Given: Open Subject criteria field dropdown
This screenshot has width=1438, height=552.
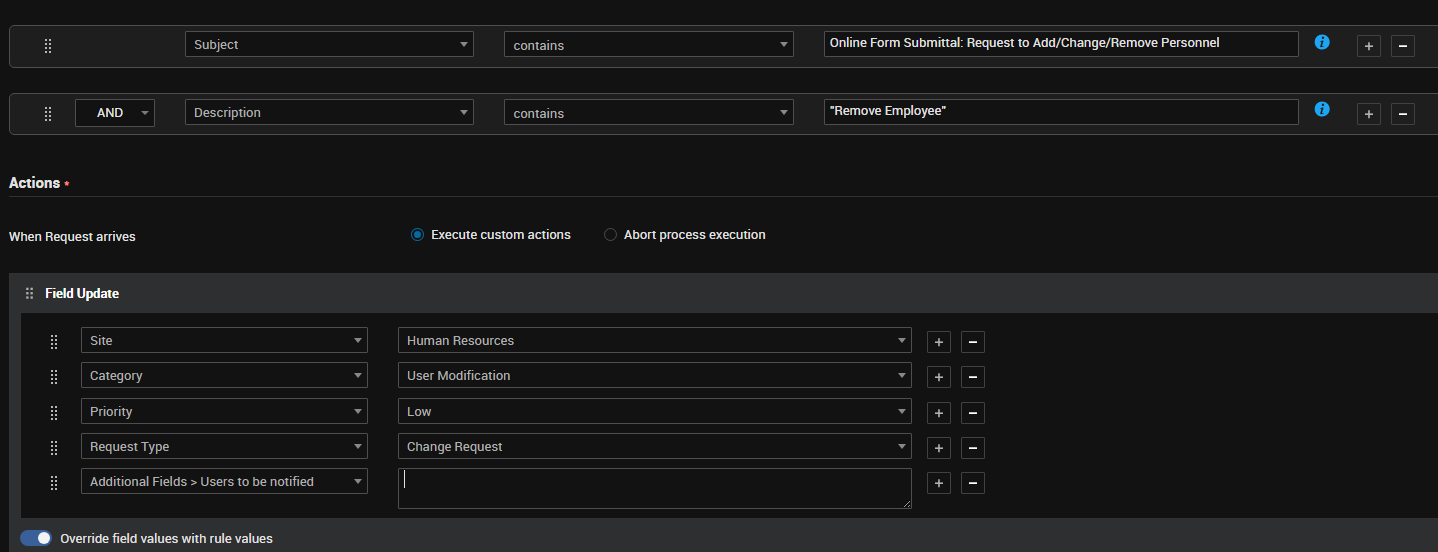Looking at the screenshot, I should 328,45.
